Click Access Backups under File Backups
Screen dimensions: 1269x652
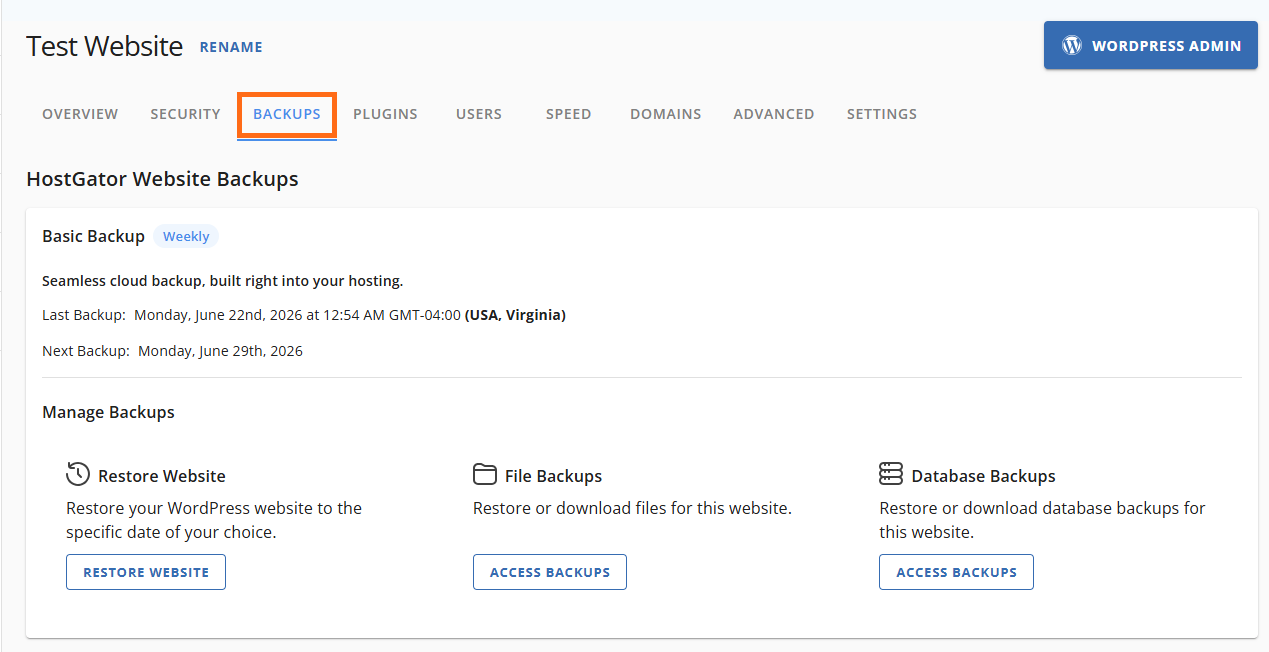tap(550, 572)
